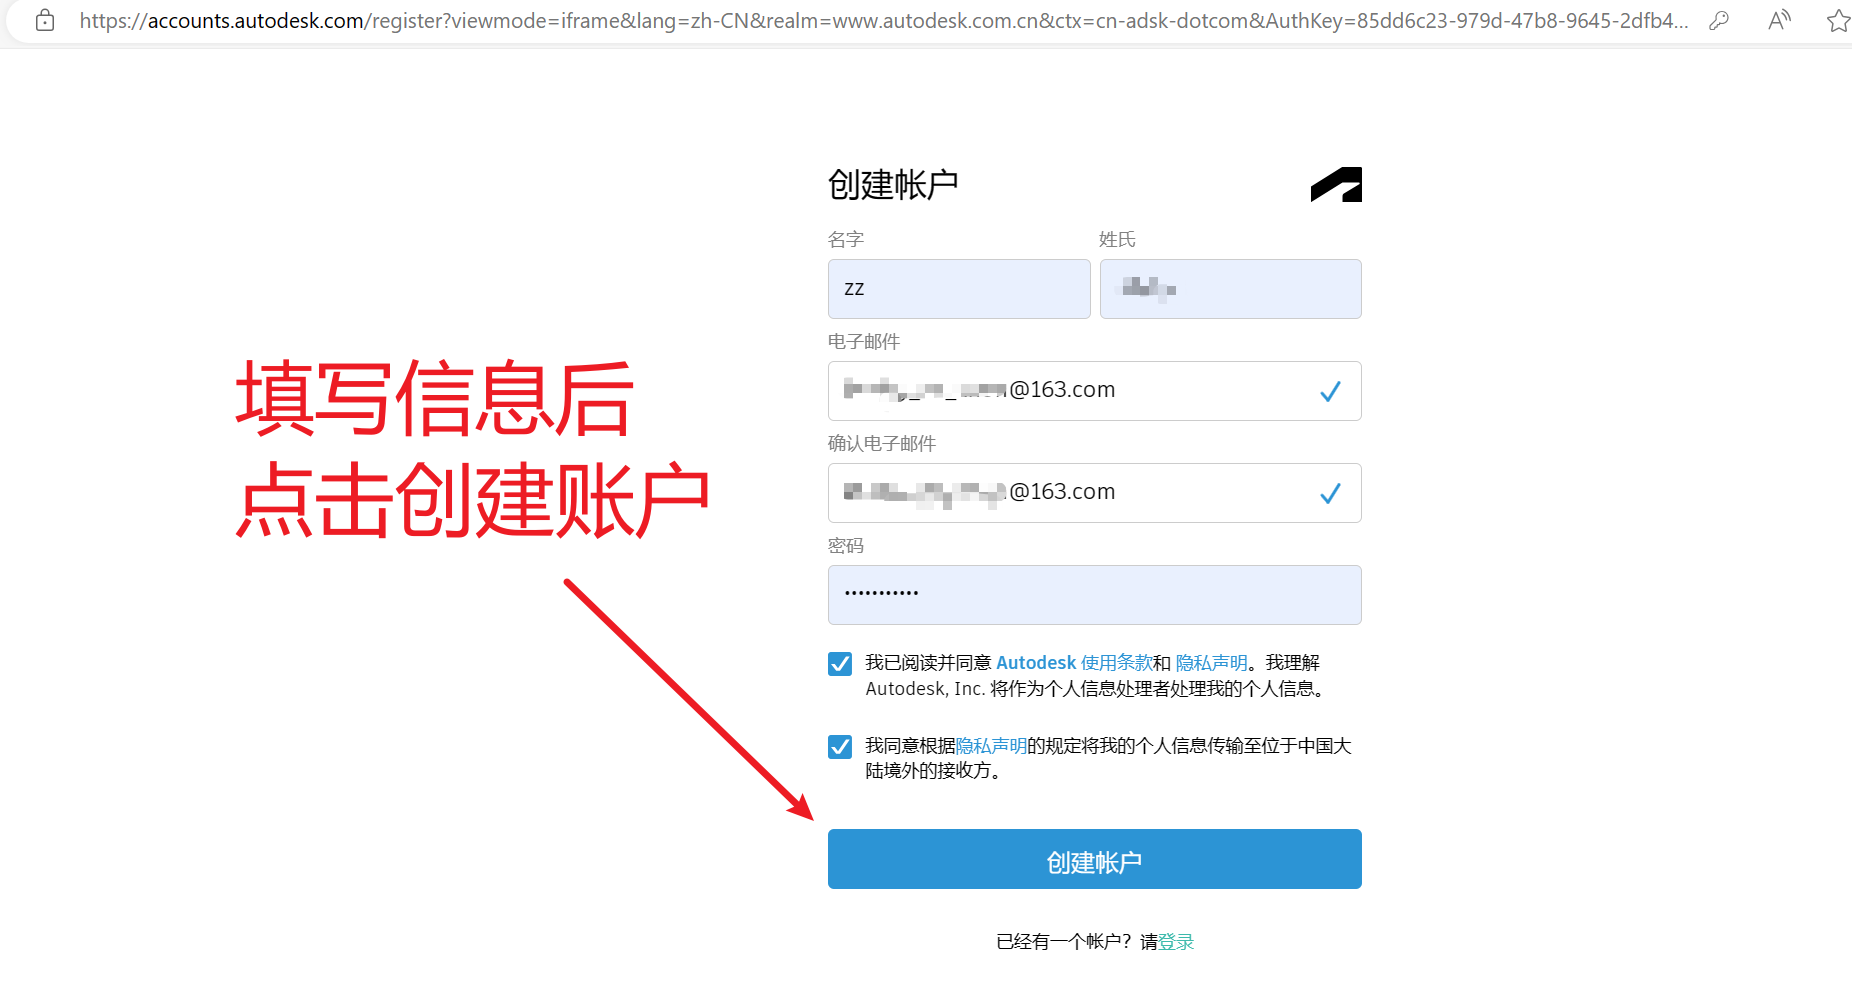Activate the Read Aloud icon

point(1779,20)
